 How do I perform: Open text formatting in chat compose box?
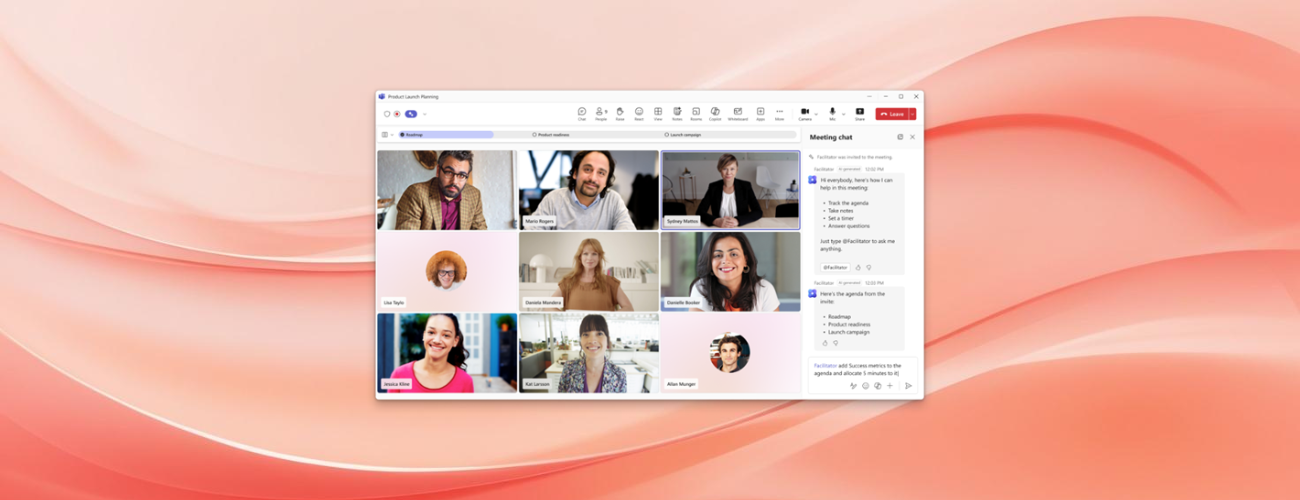click(x=853, y=385)
